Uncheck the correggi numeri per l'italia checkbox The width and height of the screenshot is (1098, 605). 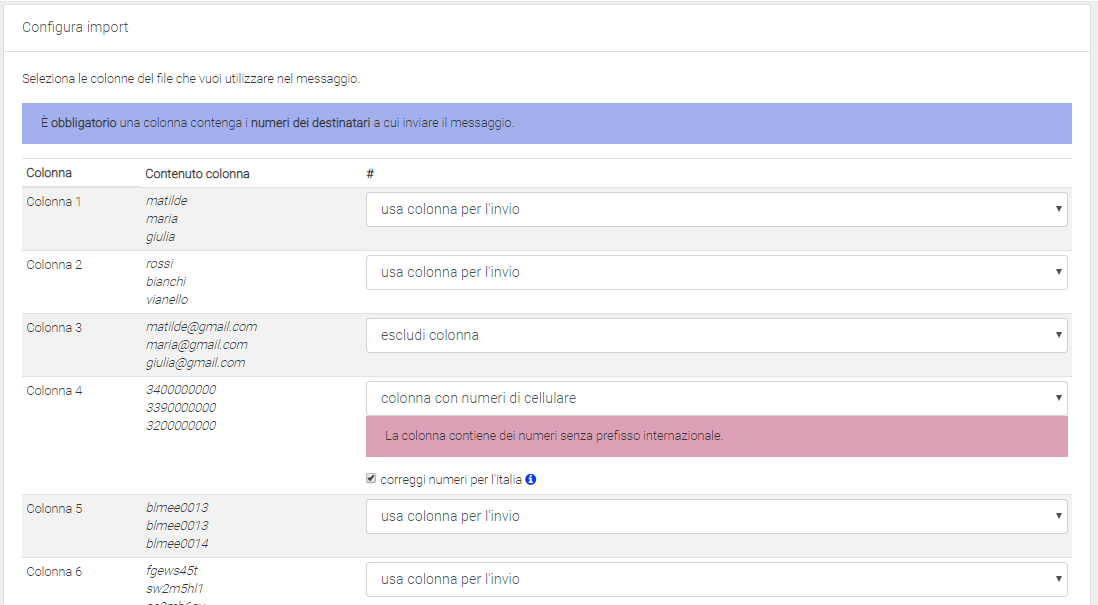[x=372, y=480]
